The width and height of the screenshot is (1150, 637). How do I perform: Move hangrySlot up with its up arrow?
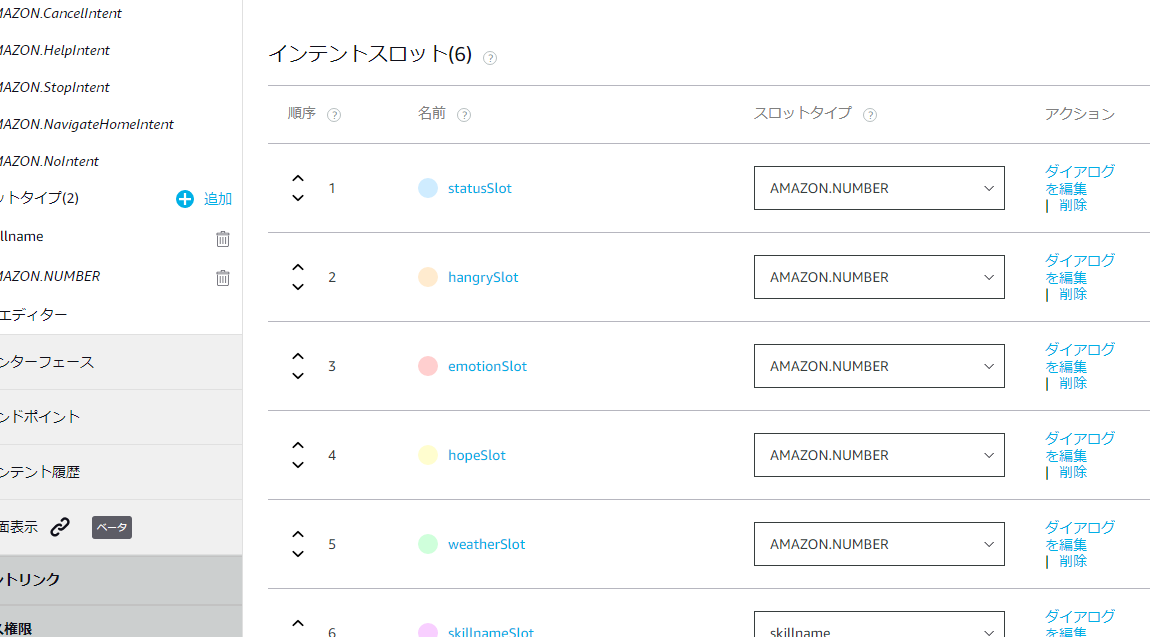pos(298,267)
